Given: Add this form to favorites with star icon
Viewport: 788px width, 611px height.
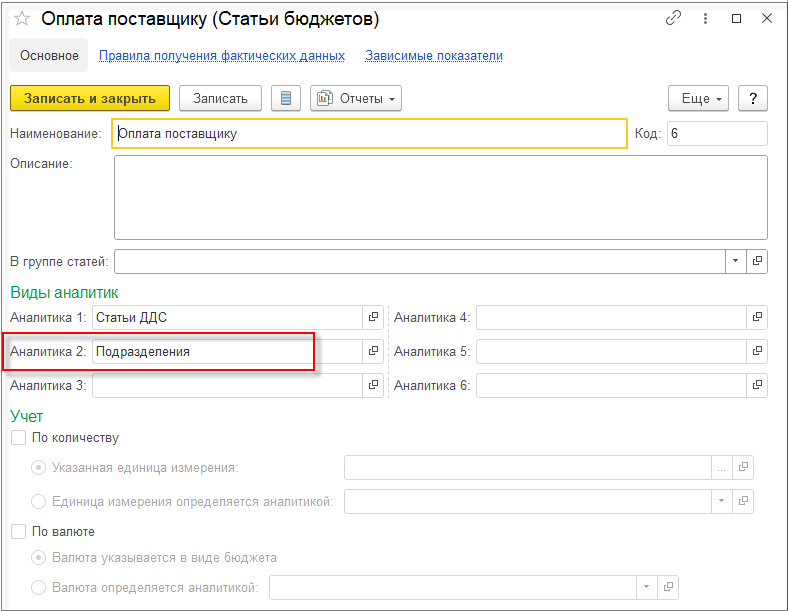Looking at the screenshot, I should click(x=21, y=19).
